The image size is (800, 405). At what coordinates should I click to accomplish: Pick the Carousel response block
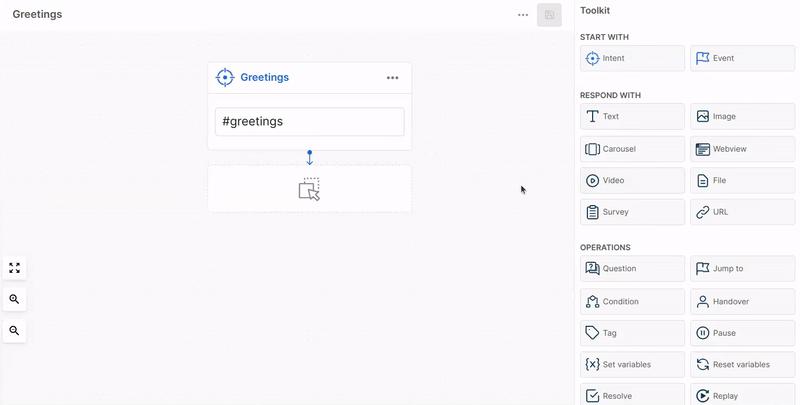(x=632, y=149)
